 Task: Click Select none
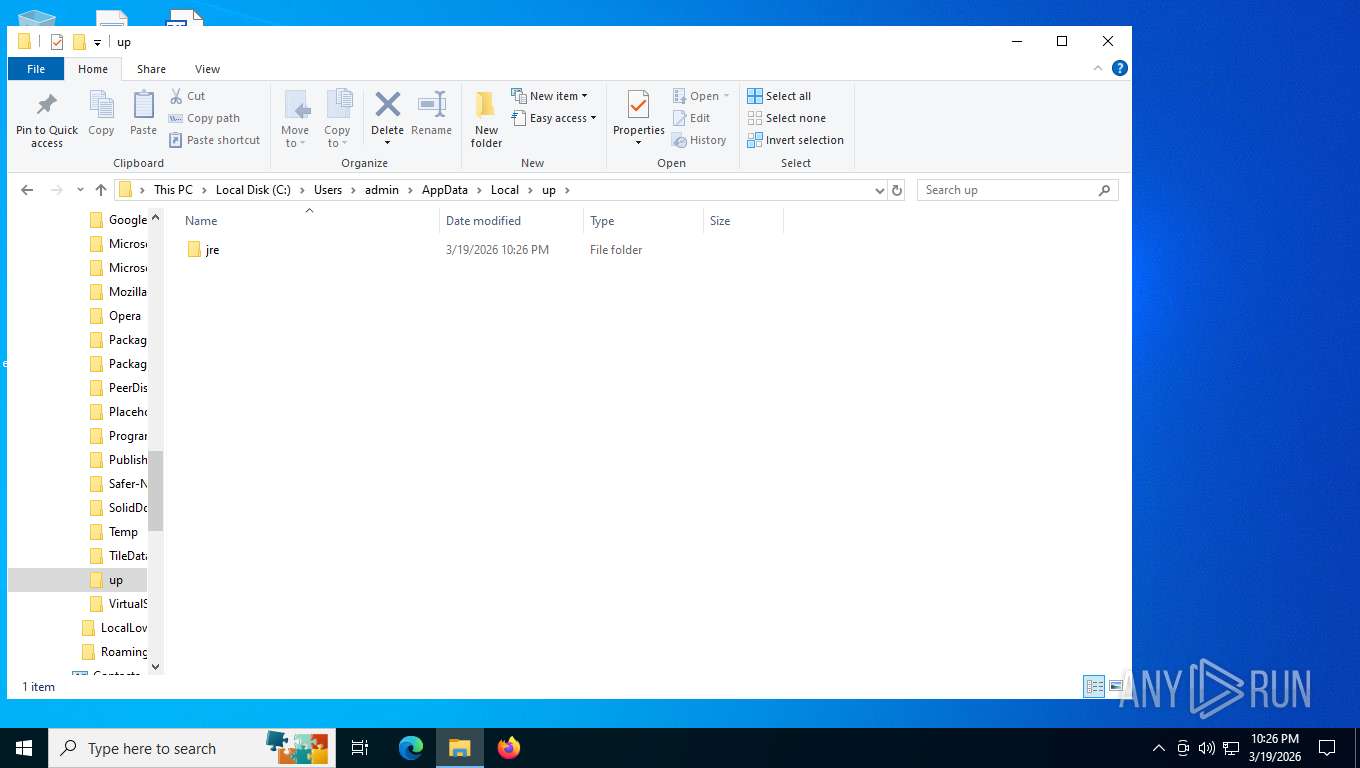coord(786,118)
